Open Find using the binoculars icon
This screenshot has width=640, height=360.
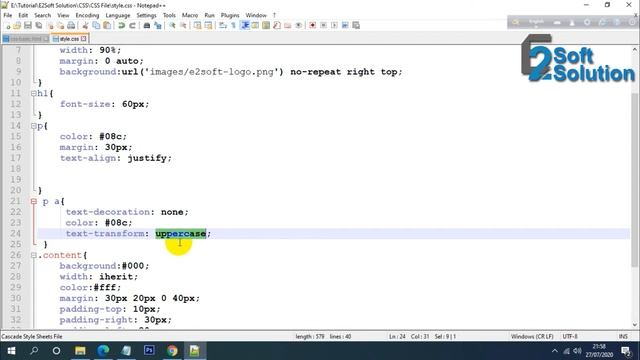[147, 25]
